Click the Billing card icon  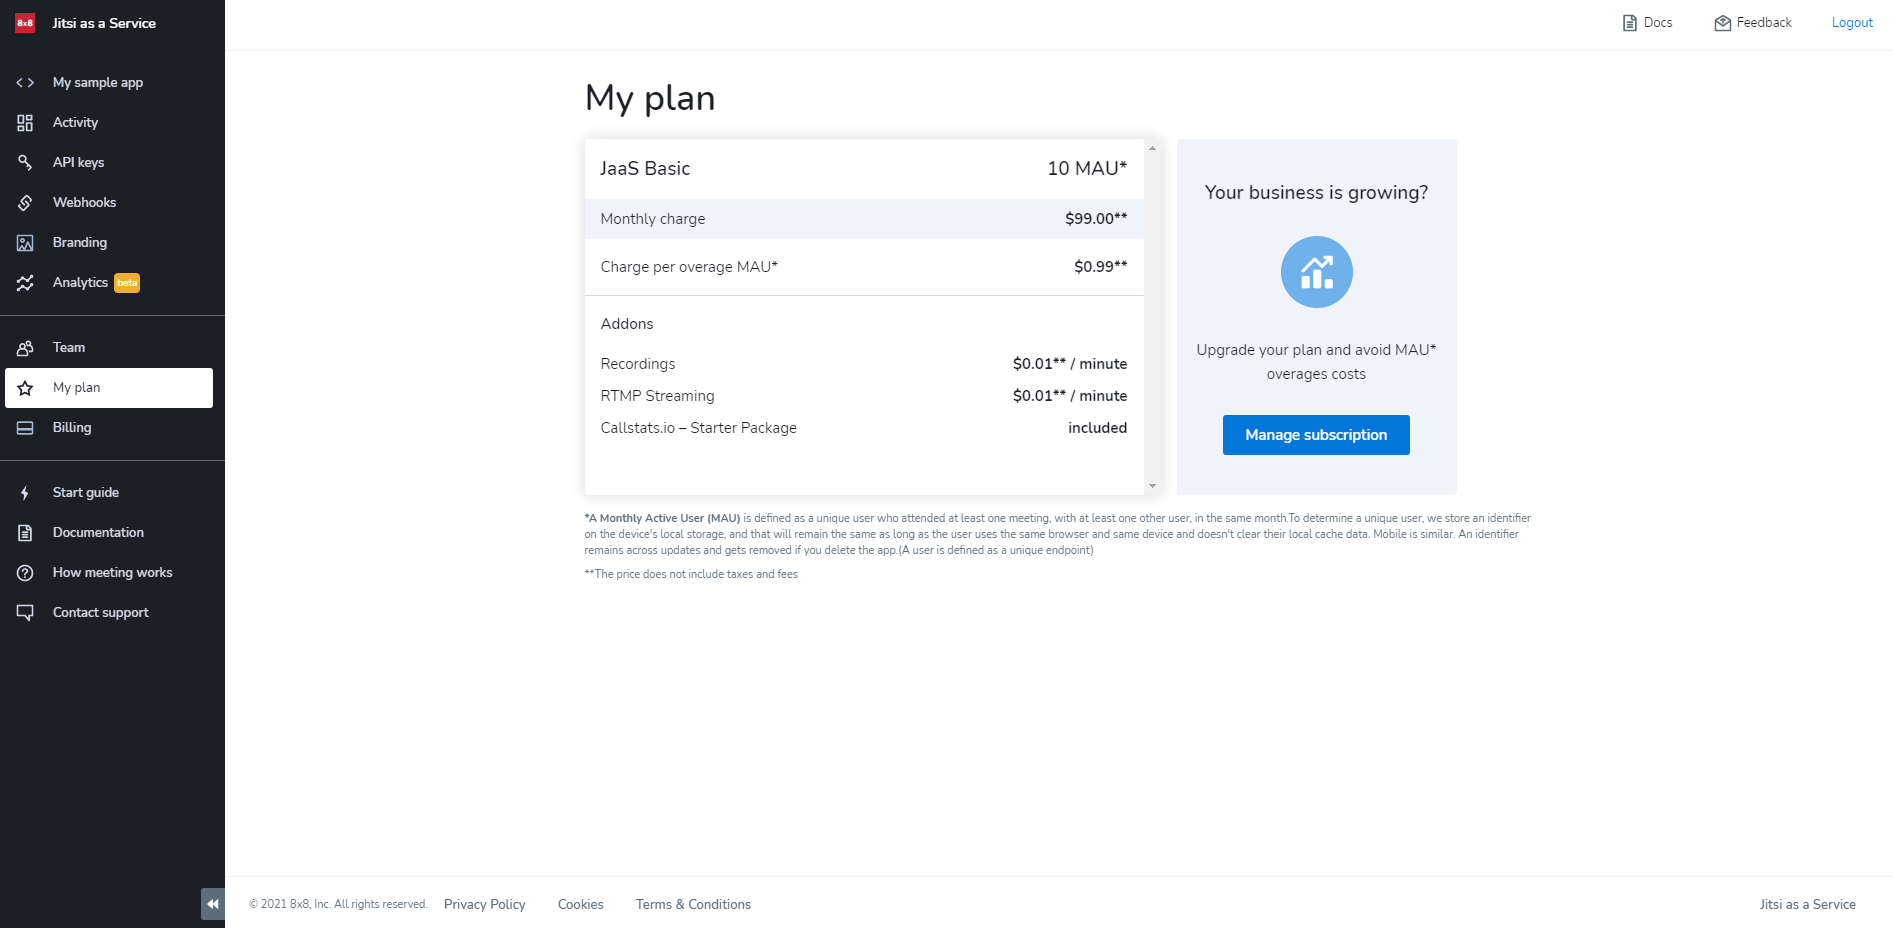25,428
